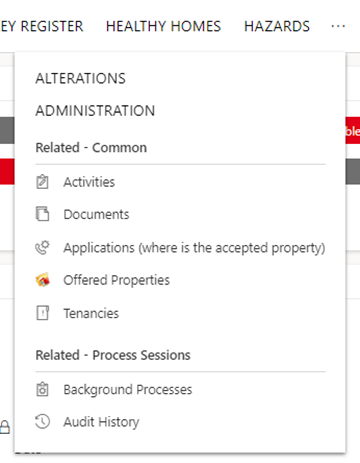
Task: Click the Offered Properties colorful icon
Action: coord(42,280)
